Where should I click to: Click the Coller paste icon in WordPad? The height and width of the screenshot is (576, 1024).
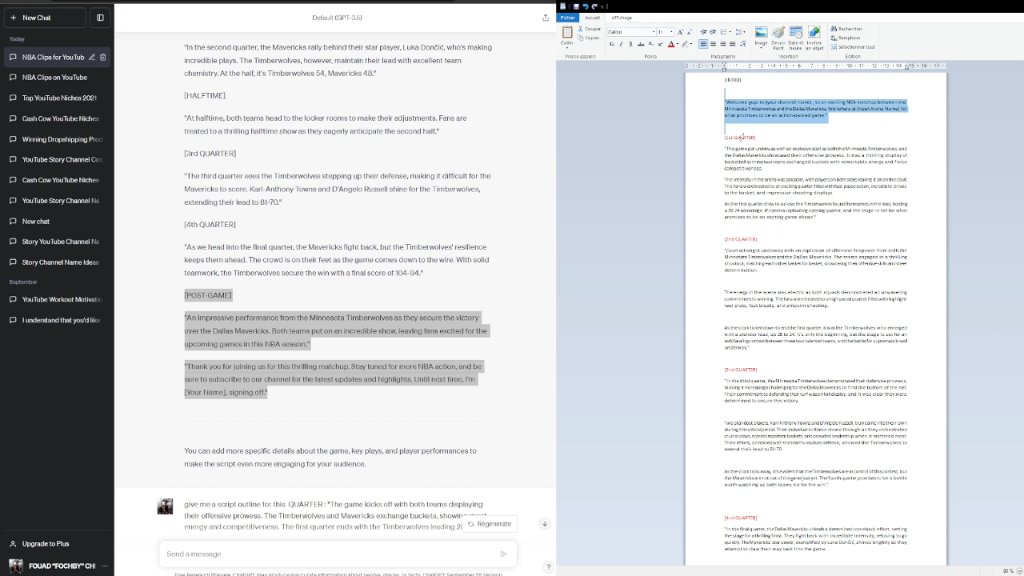tap(567, 35)
